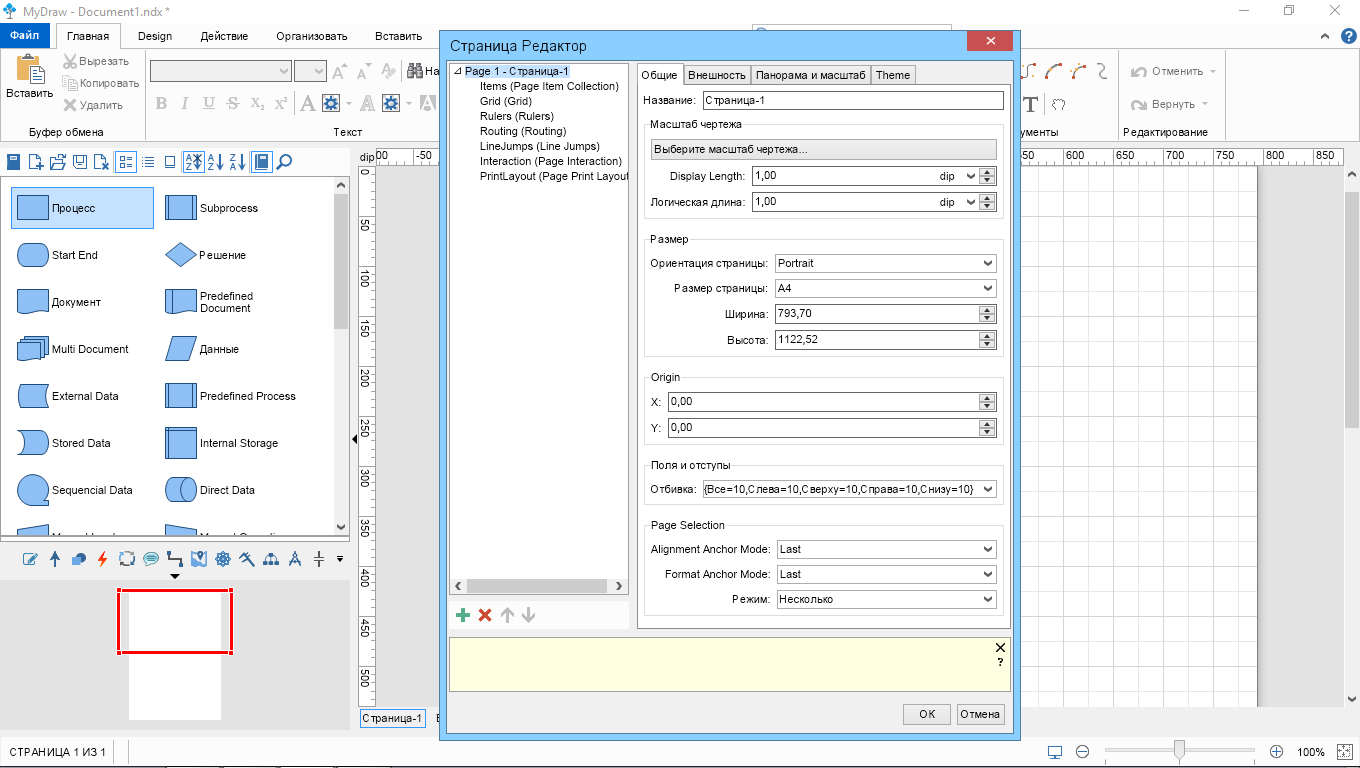Click the Название text field
1360x768 pixels.
pyautogui.click(x=852, y=100)
